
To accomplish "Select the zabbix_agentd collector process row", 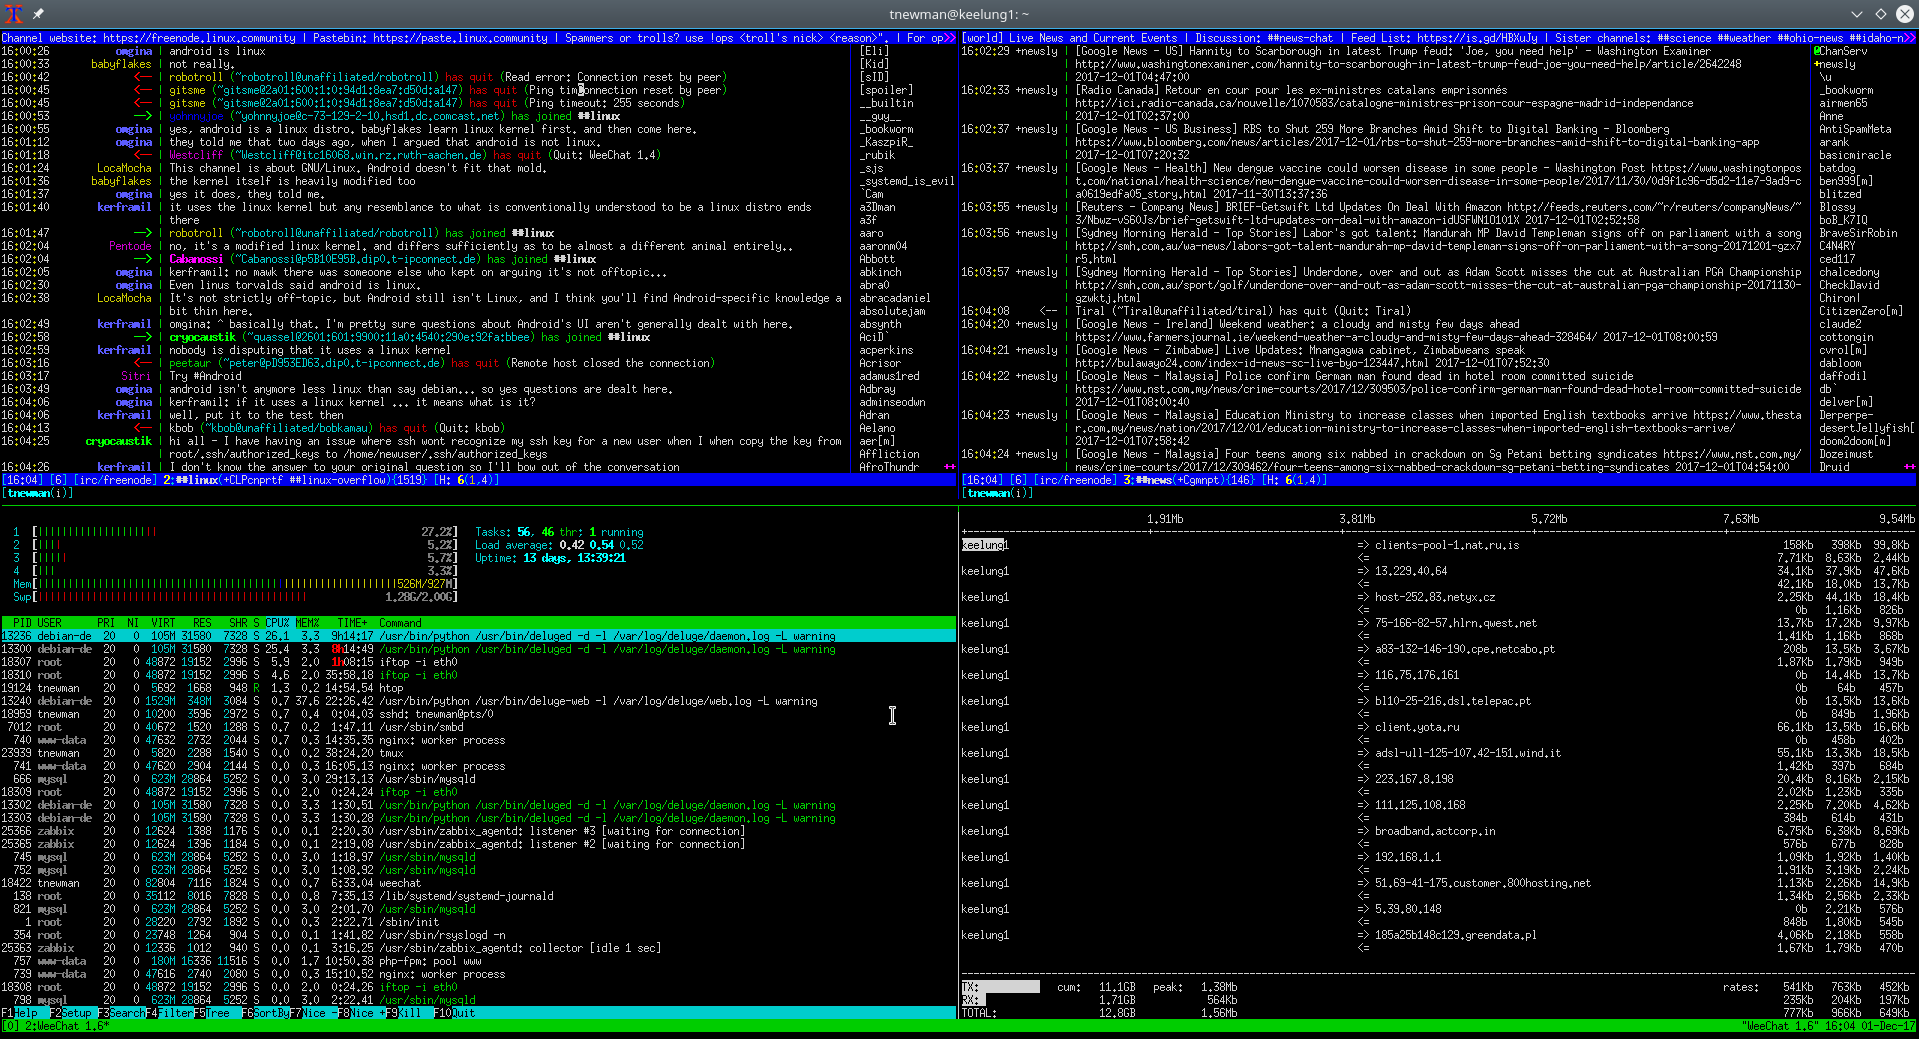I will click(478, 948).
